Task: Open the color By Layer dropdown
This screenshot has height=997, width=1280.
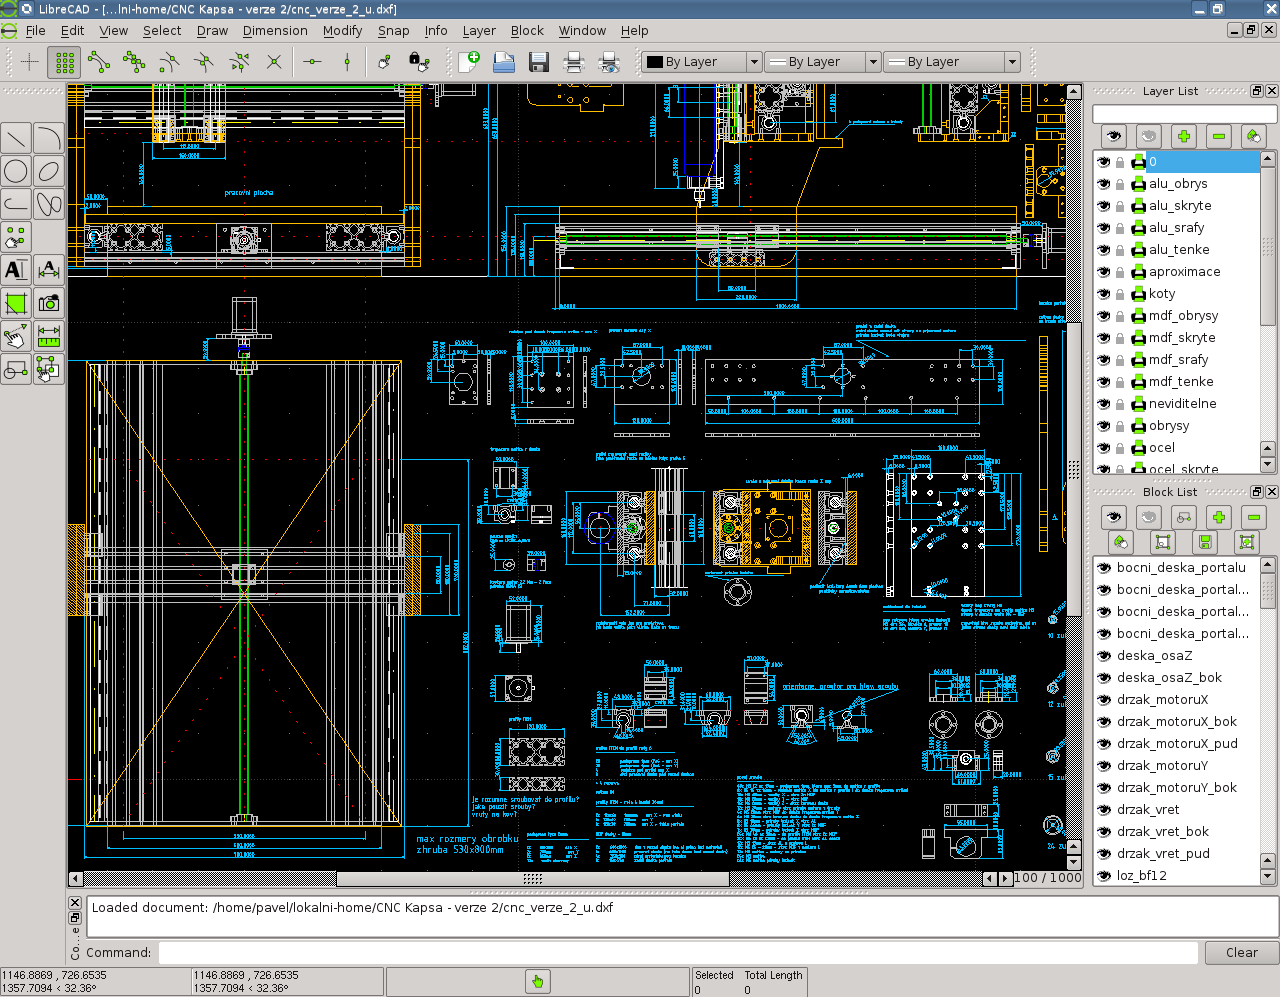Action: click(701, 62)
